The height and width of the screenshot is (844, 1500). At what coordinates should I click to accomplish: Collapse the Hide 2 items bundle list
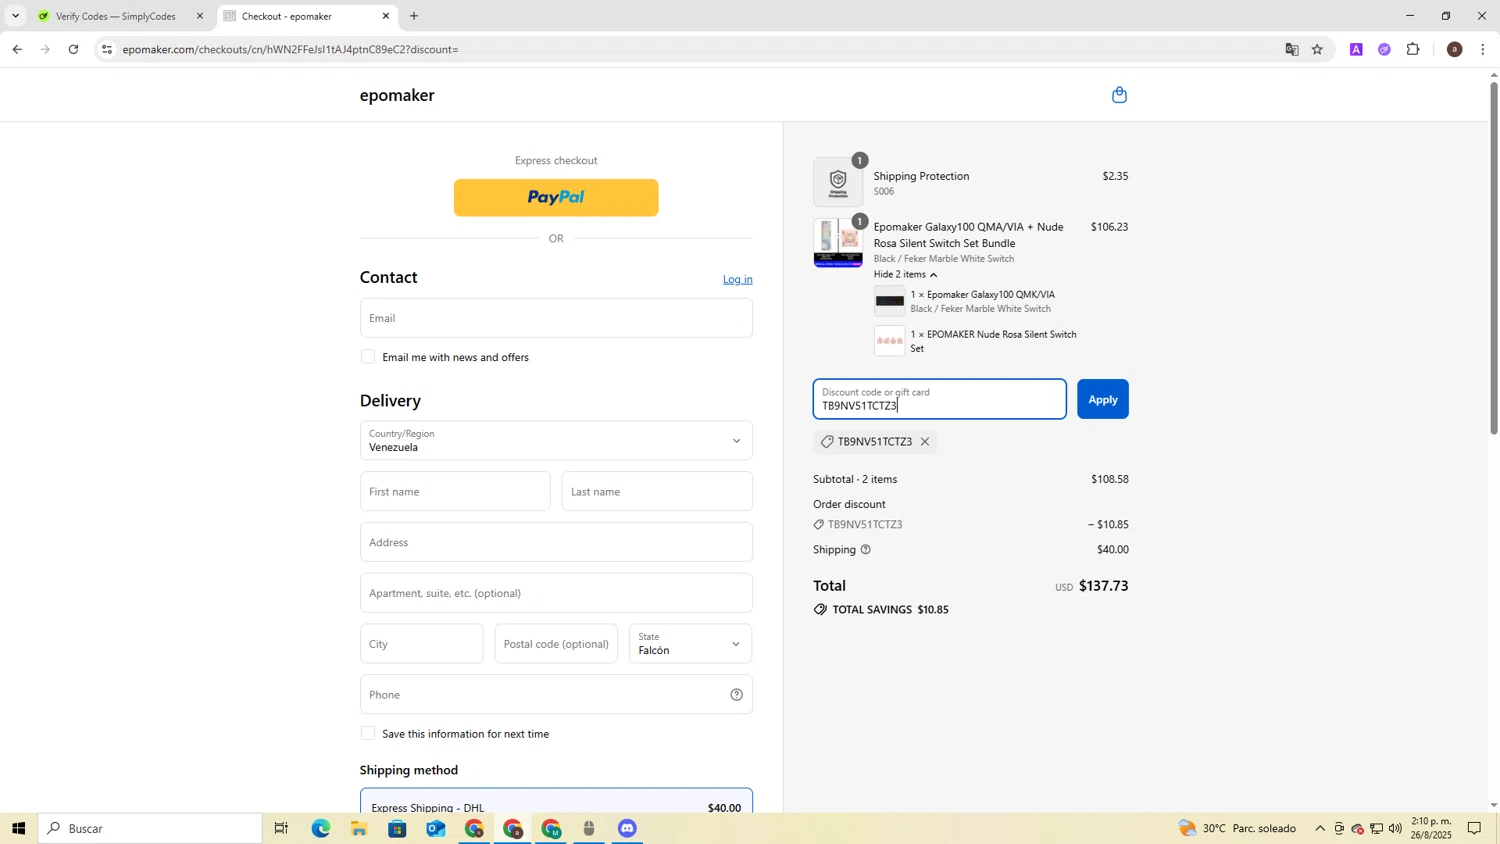[905, 275]
